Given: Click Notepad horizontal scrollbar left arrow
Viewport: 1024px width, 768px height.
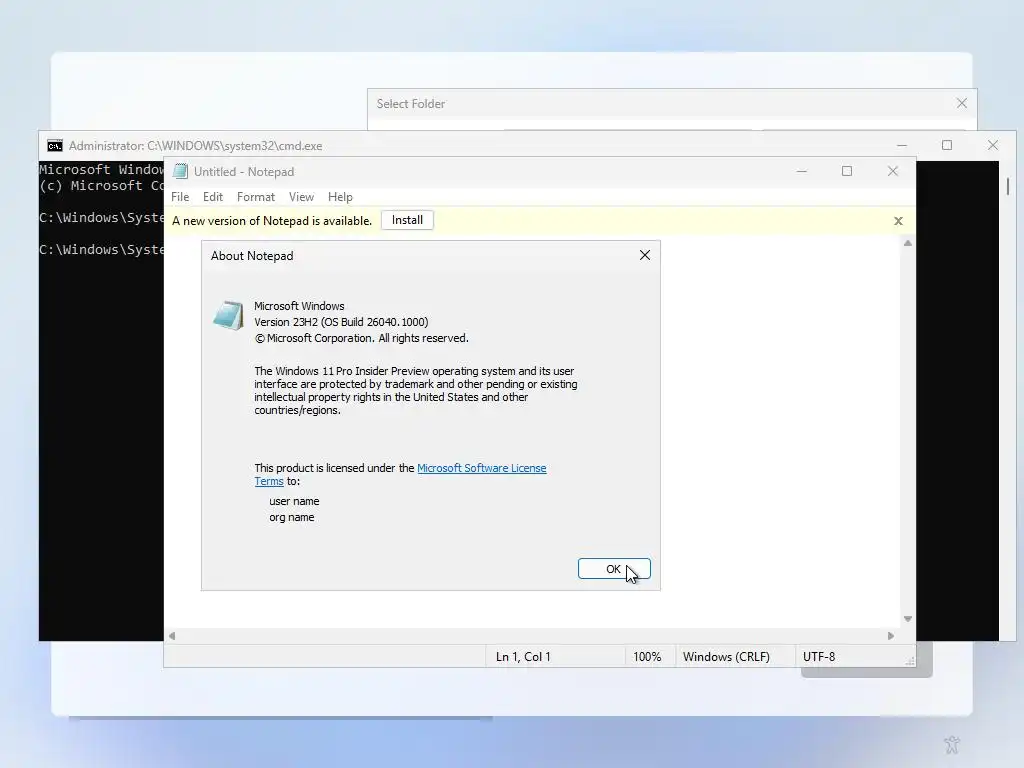Looking at the screenshot, I should pyautogui.click(x=172, y=635).
